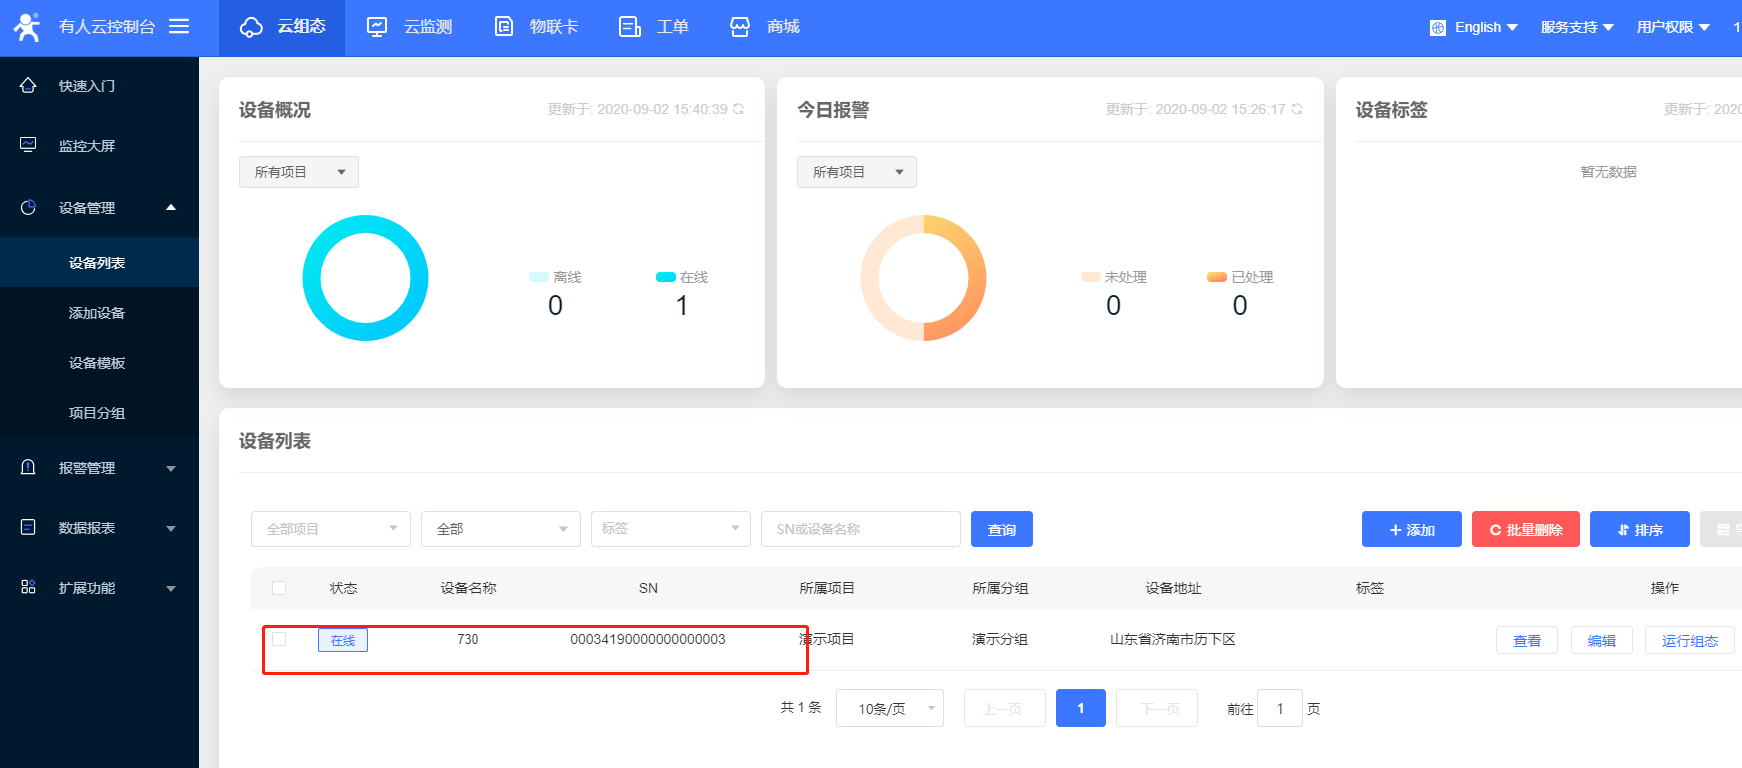
Task: Check the checkbox for device 730 row
Action: point(279,639)
